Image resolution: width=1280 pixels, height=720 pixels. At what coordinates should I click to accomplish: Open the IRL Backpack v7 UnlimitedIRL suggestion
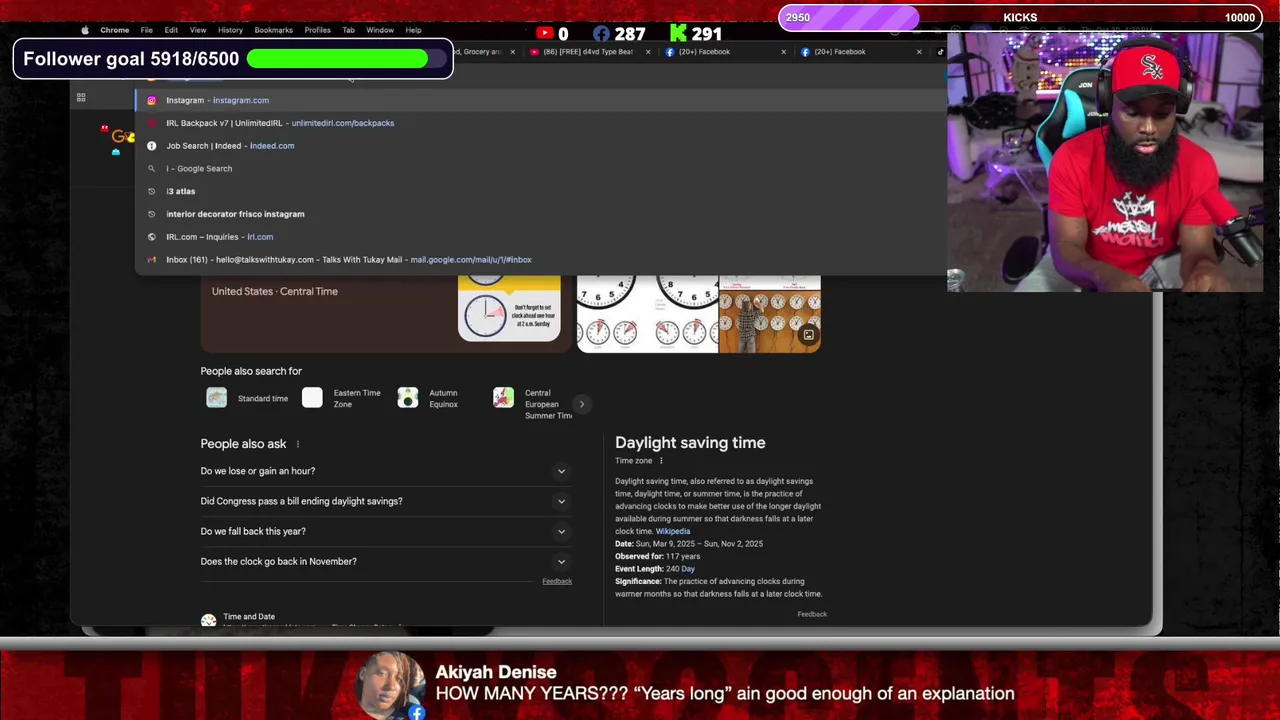[540, 123]
